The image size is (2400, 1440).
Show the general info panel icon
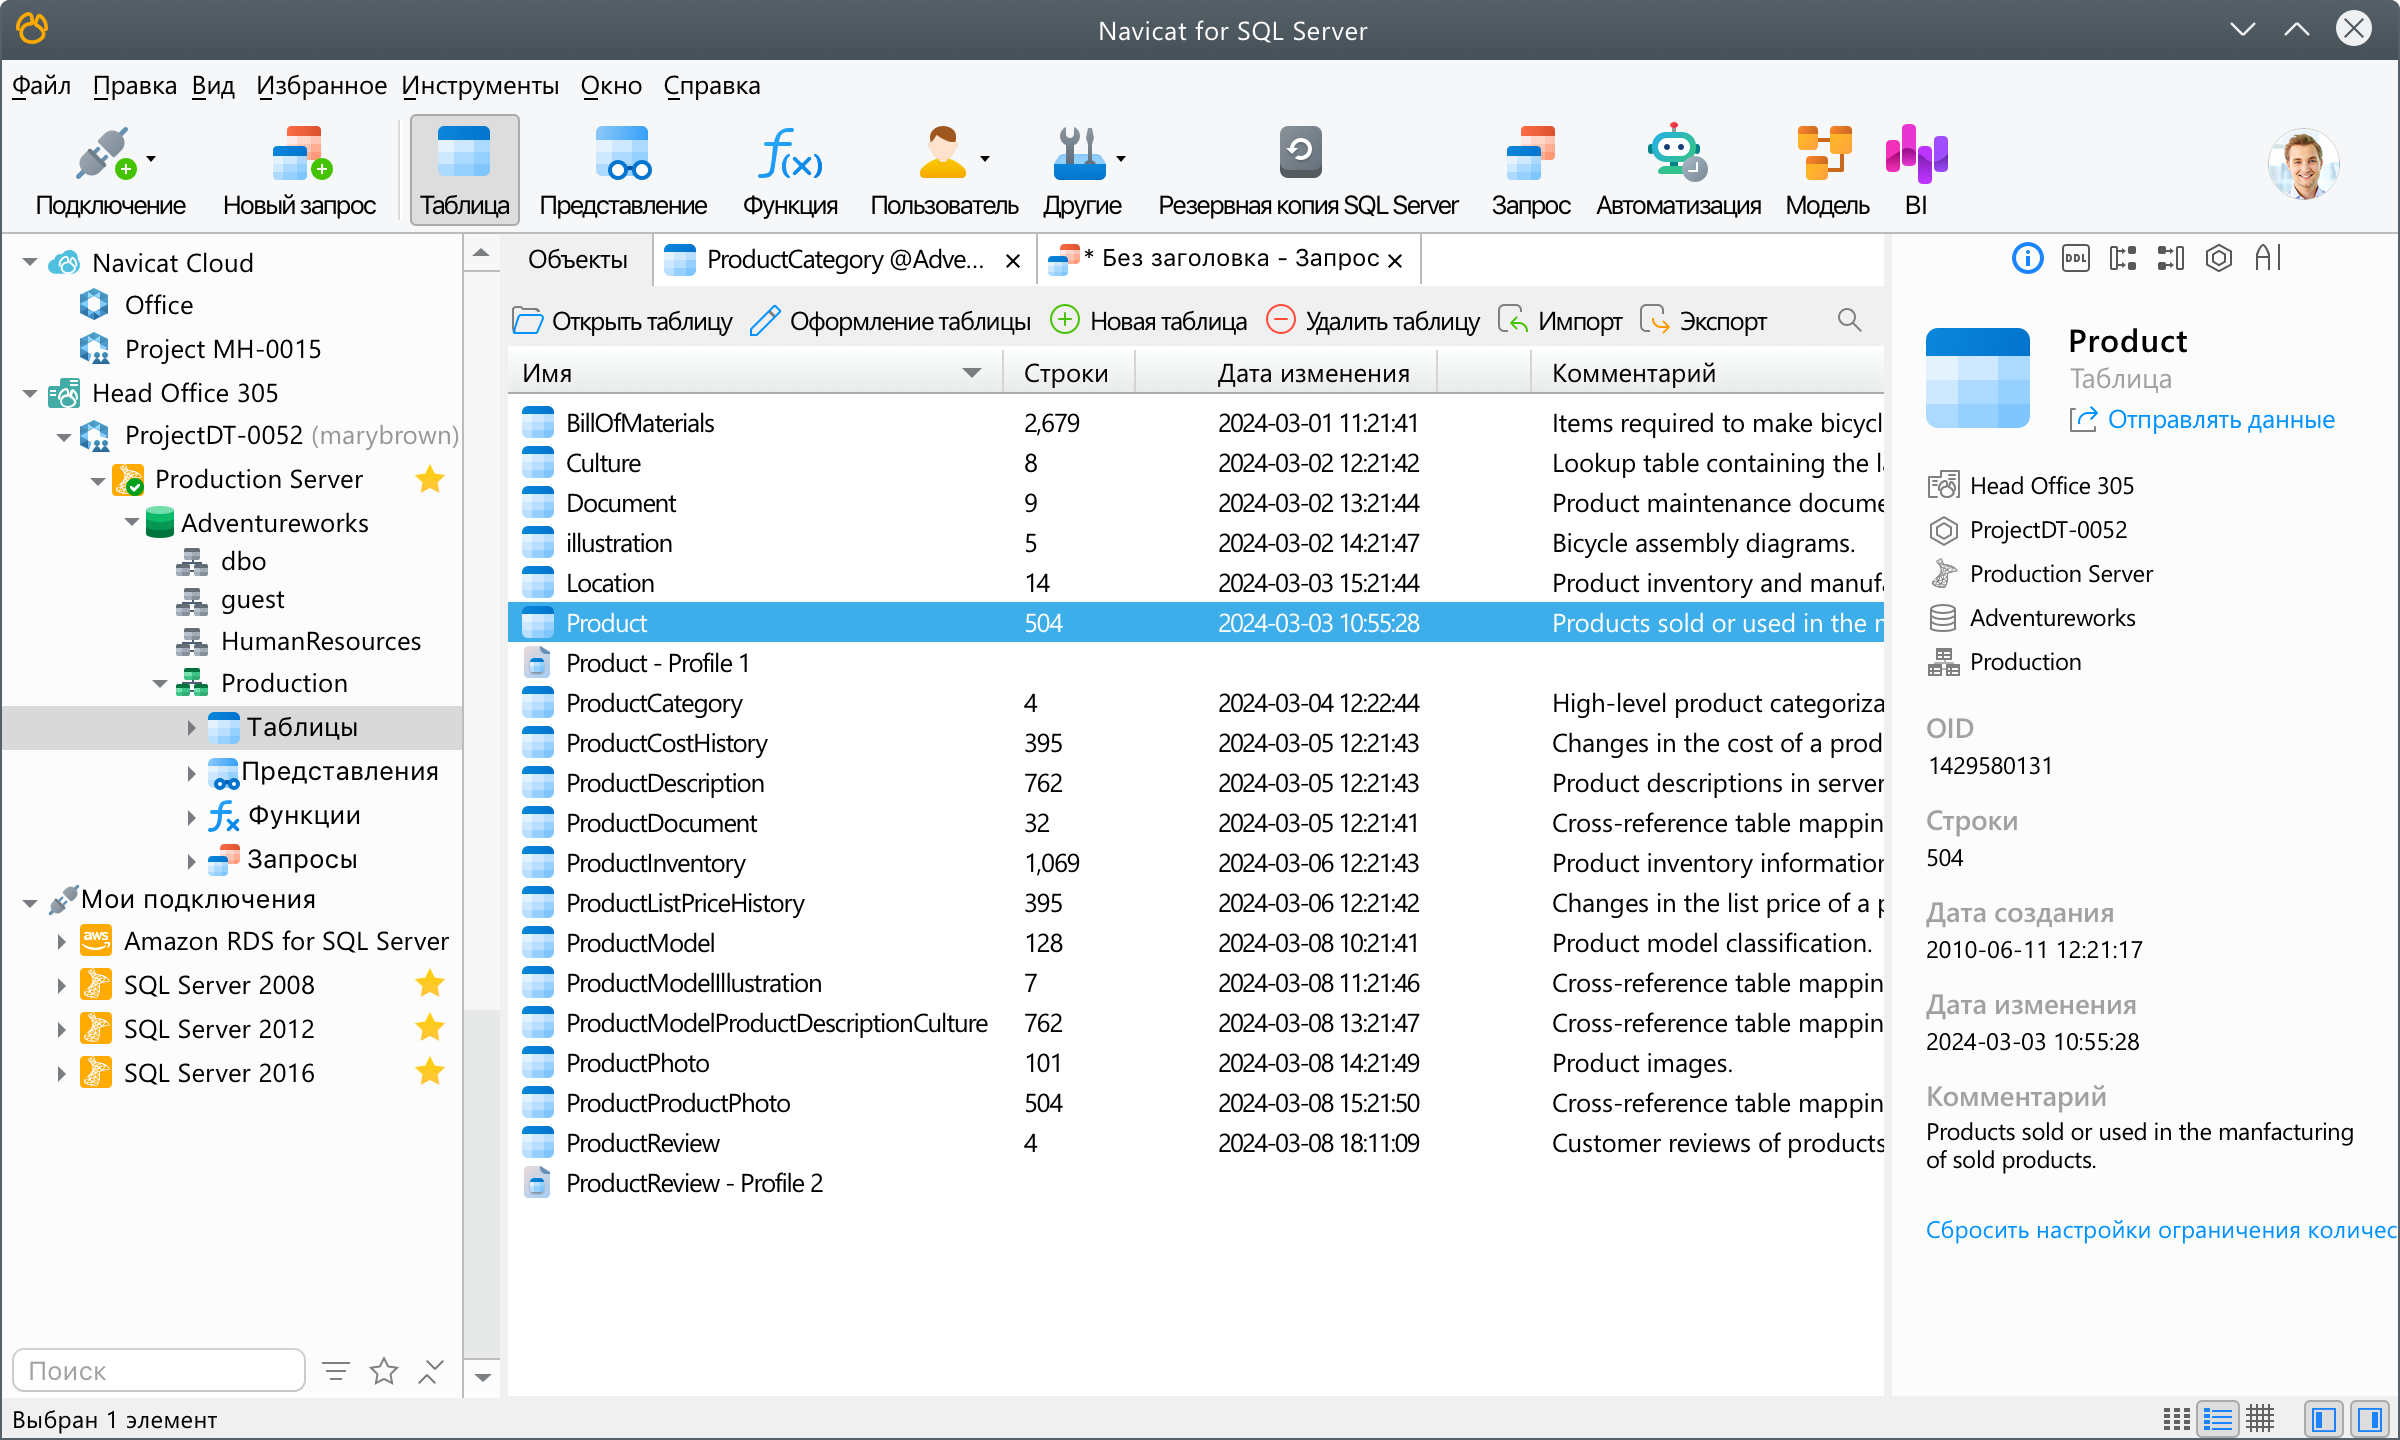pos(2027,258)
